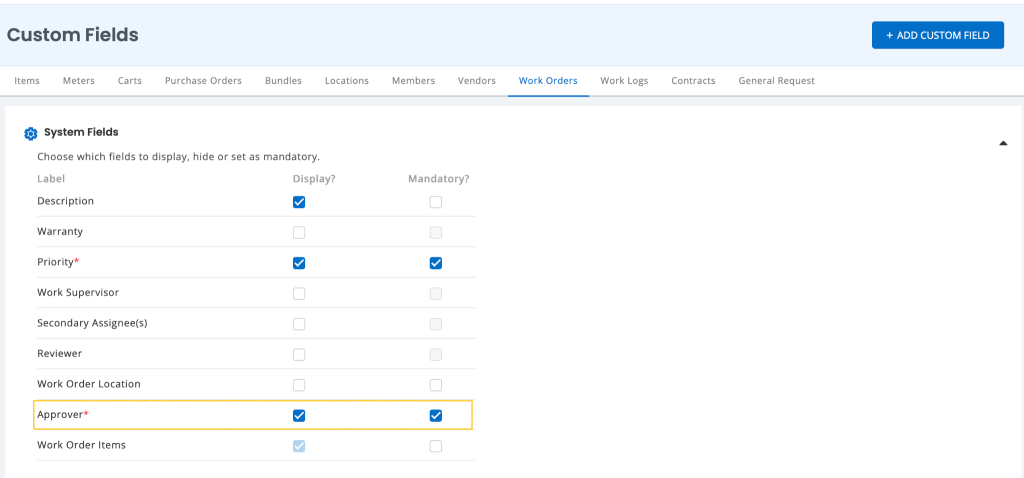Uncheck Display for Approver
The height and width of the screenshot is (478, 1024).
coord(299,415)
